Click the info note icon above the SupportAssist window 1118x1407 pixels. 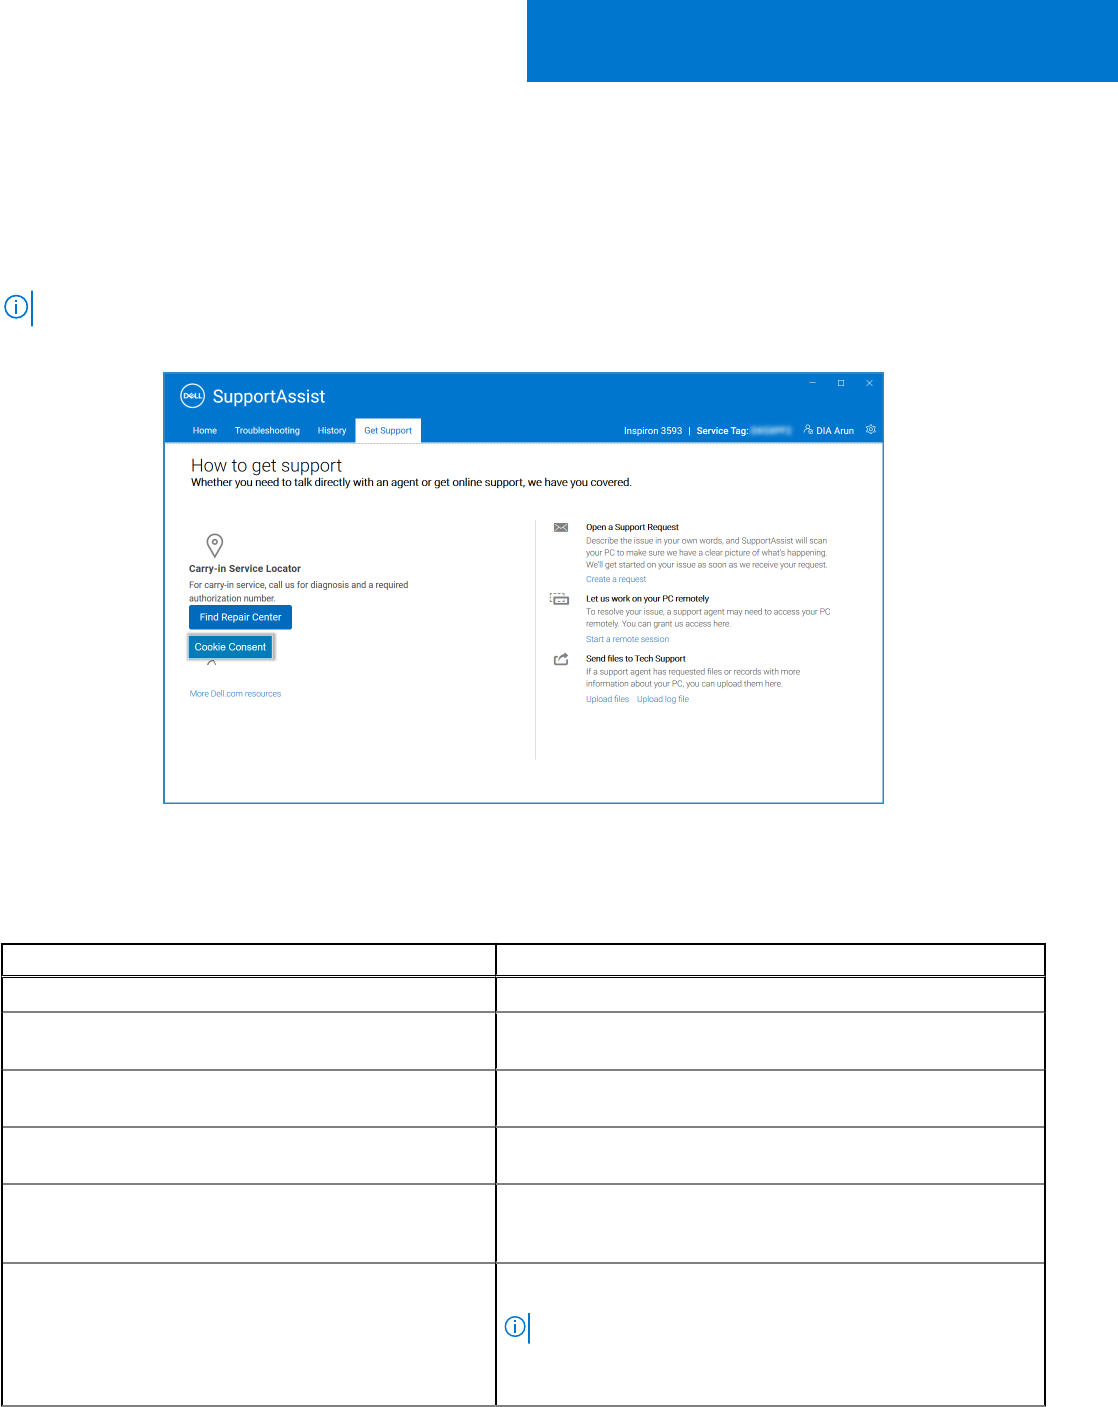(16, 307)
